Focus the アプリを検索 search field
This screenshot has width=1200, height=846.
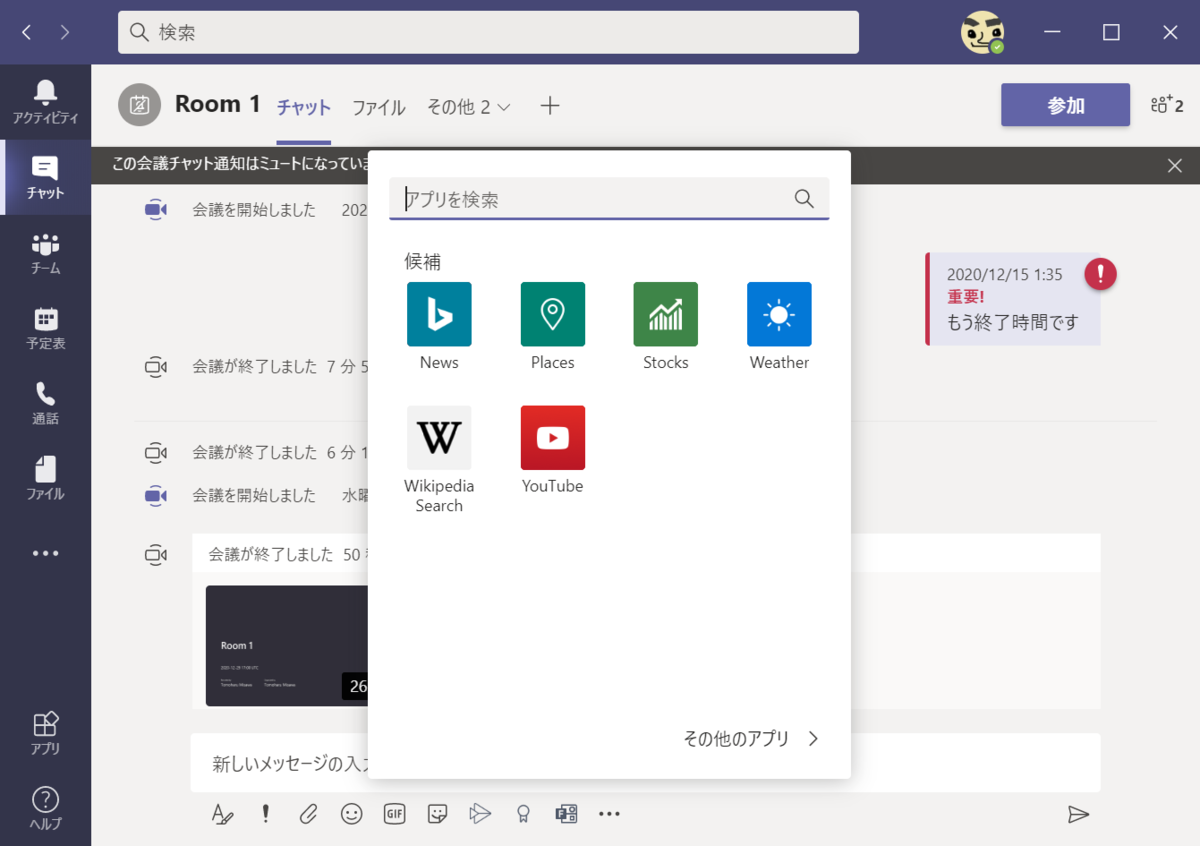pyautogui.click(x=609, y=199)
